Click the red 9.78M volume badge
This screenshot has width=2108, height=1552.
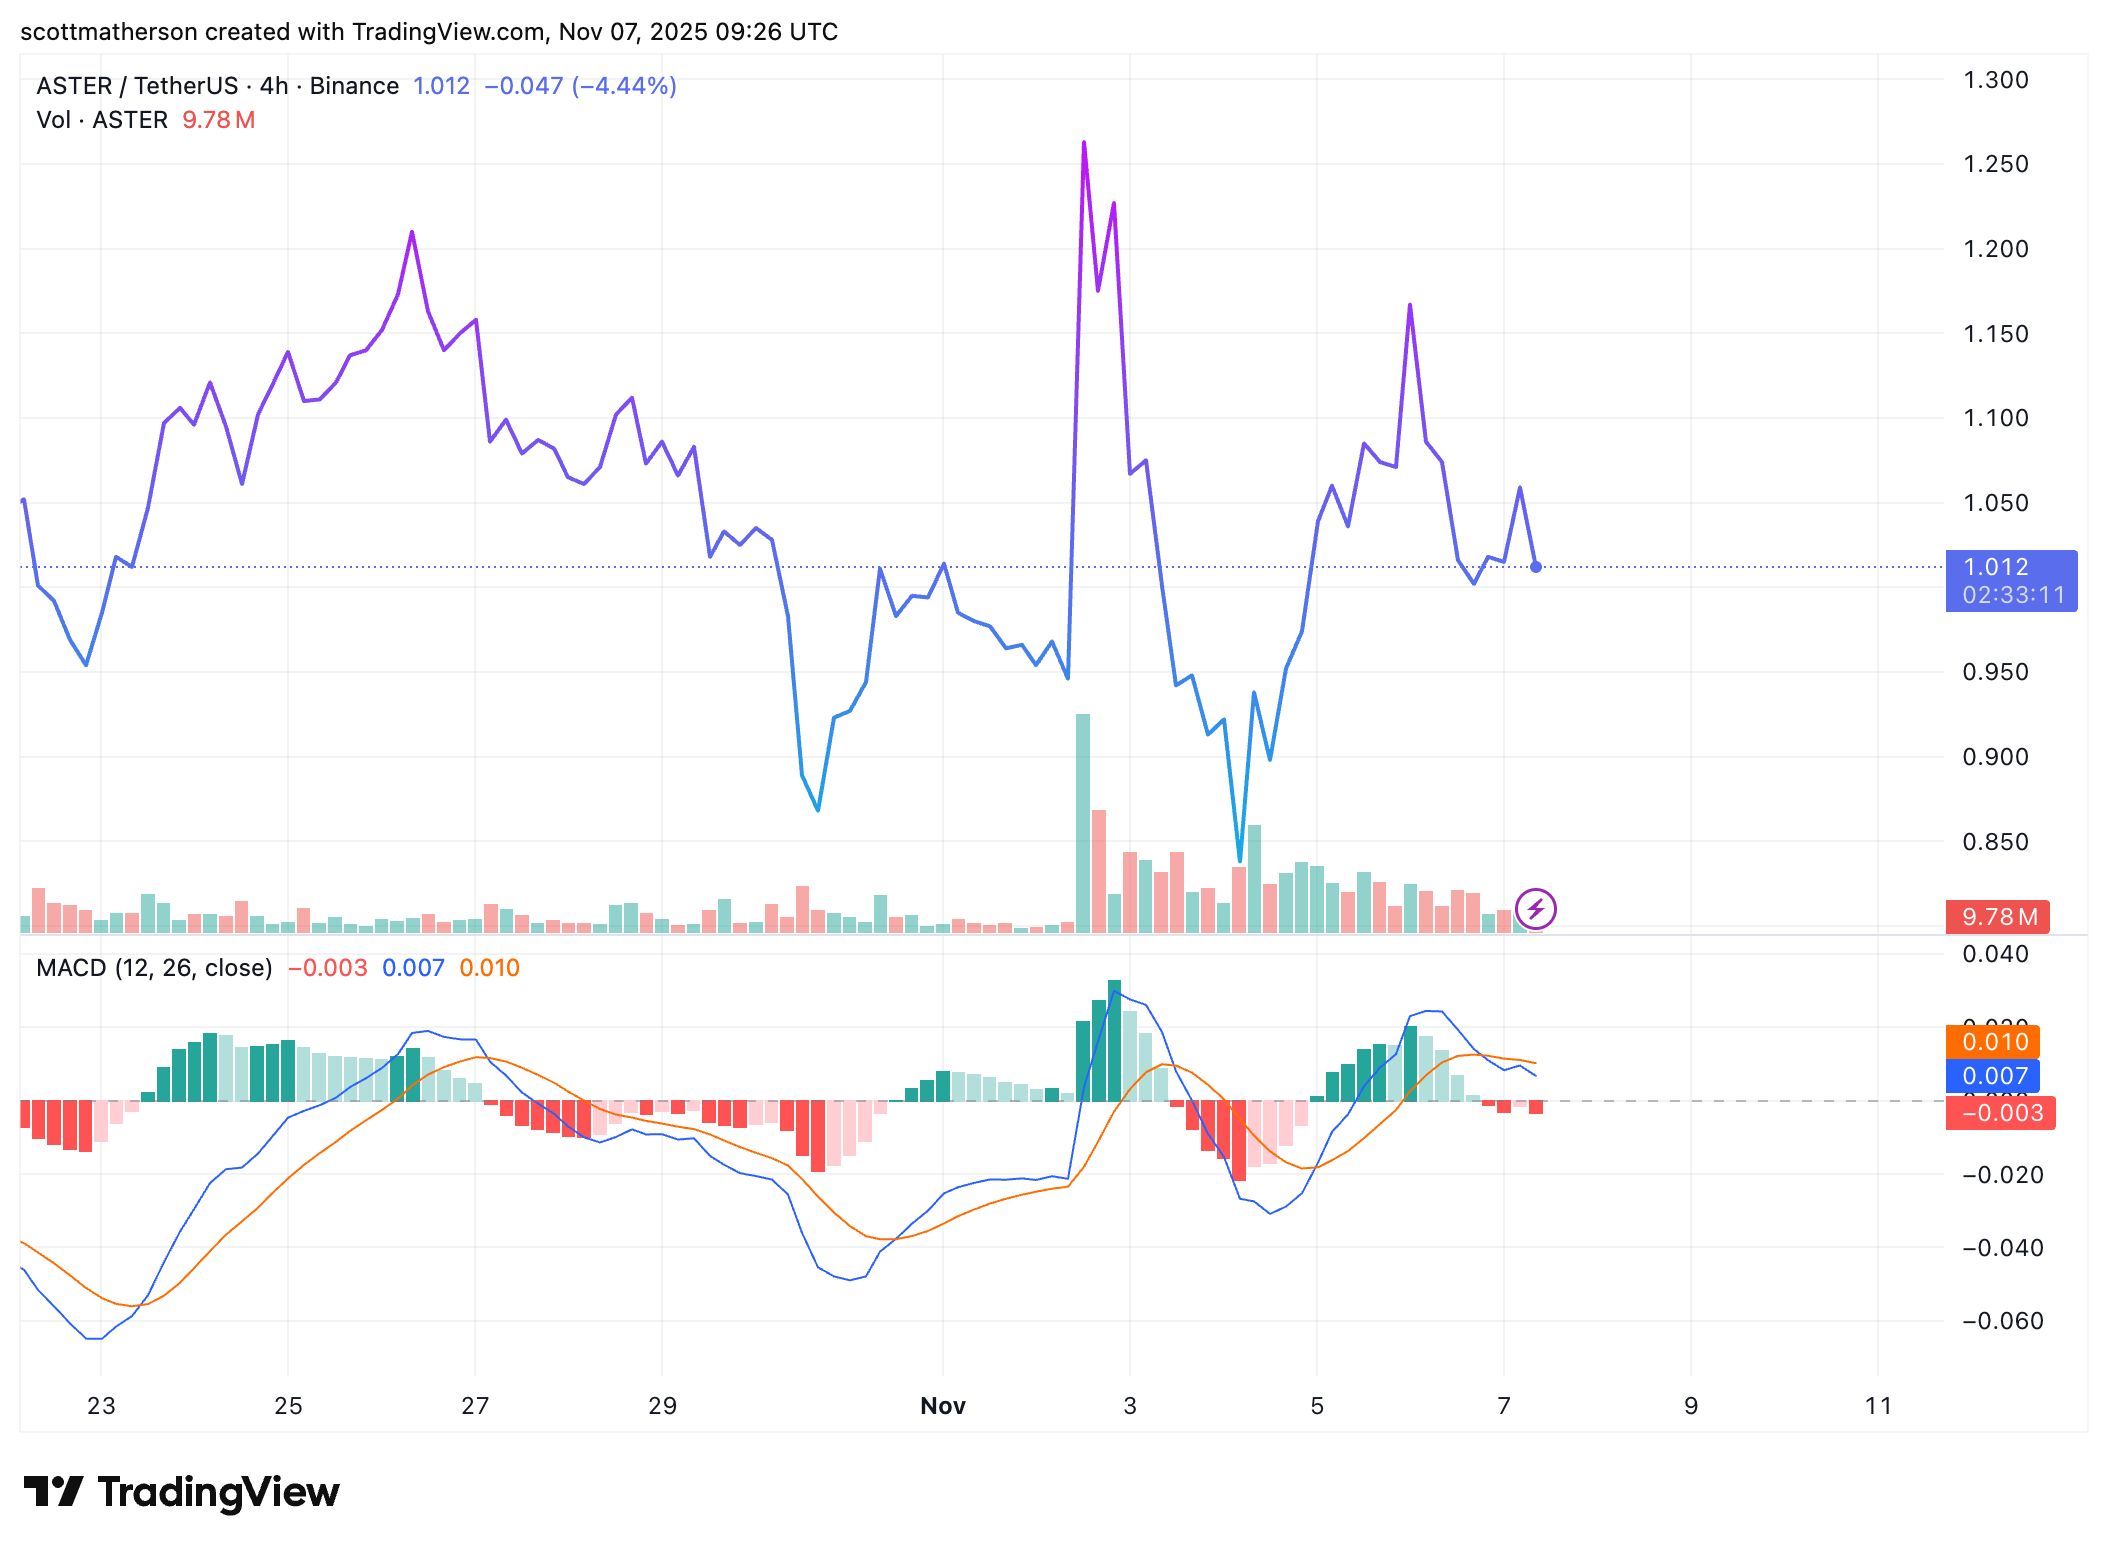(1996, 917)
